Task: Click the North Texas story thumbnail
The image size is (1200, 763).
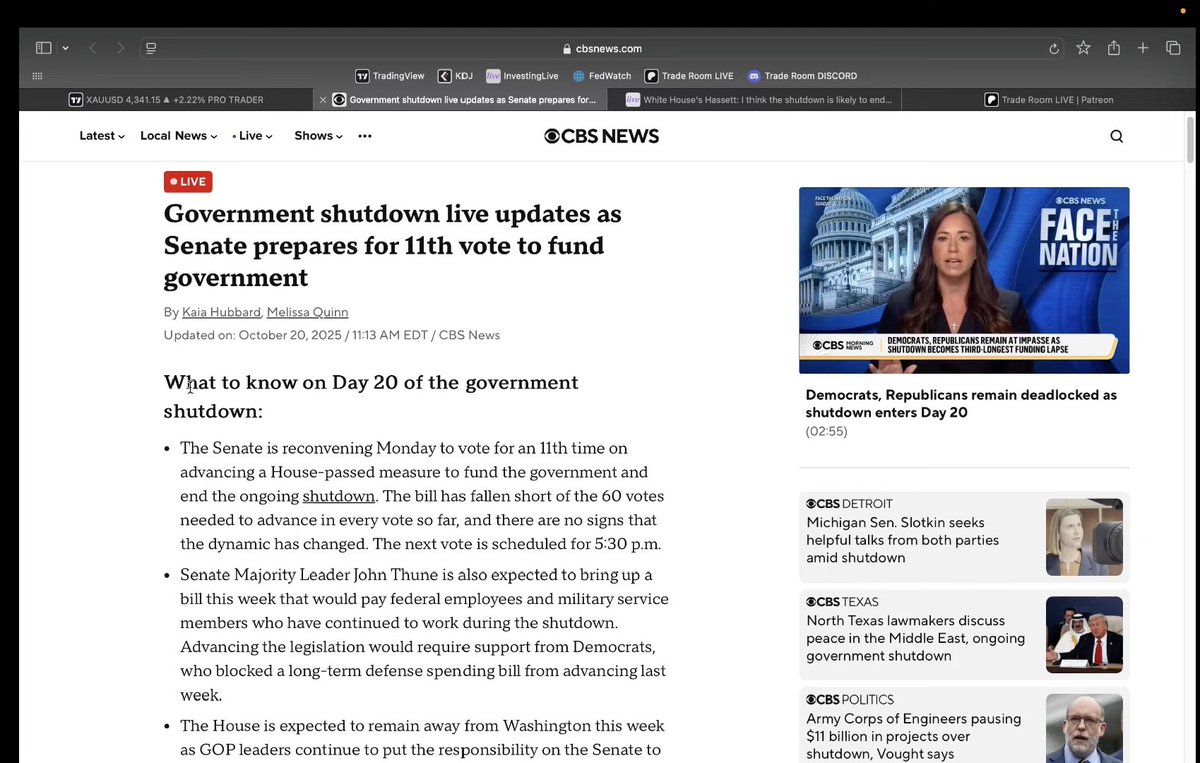Action: (x=1084, y=635)
